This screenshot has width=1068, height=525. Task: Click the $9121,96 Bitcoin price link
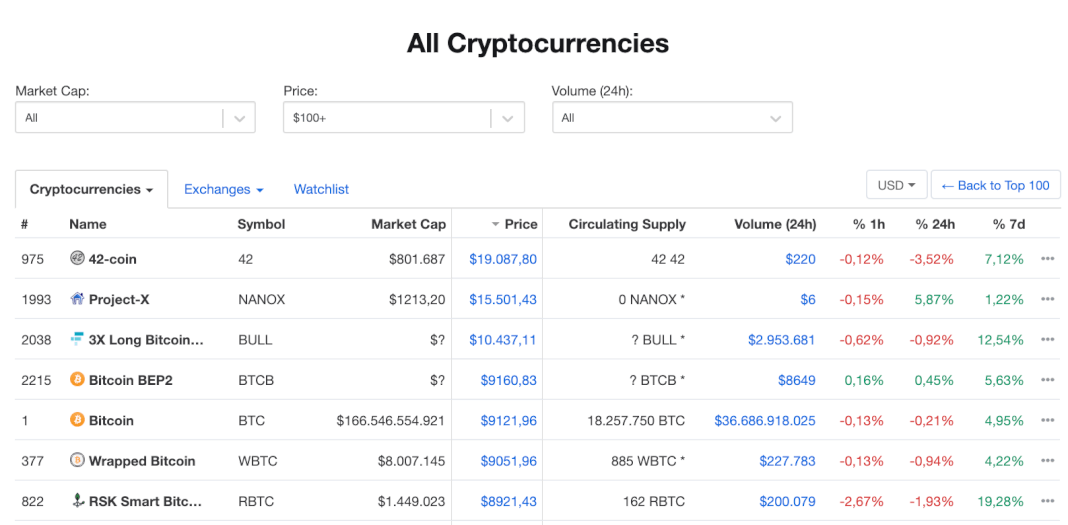point(509,420)
